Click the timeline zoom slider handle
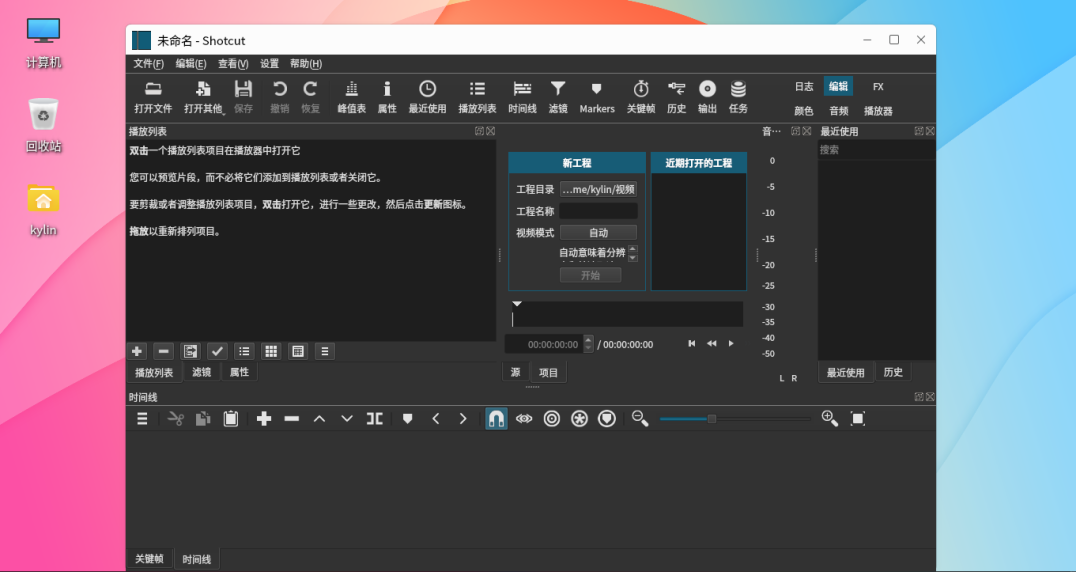 (712, 418)
